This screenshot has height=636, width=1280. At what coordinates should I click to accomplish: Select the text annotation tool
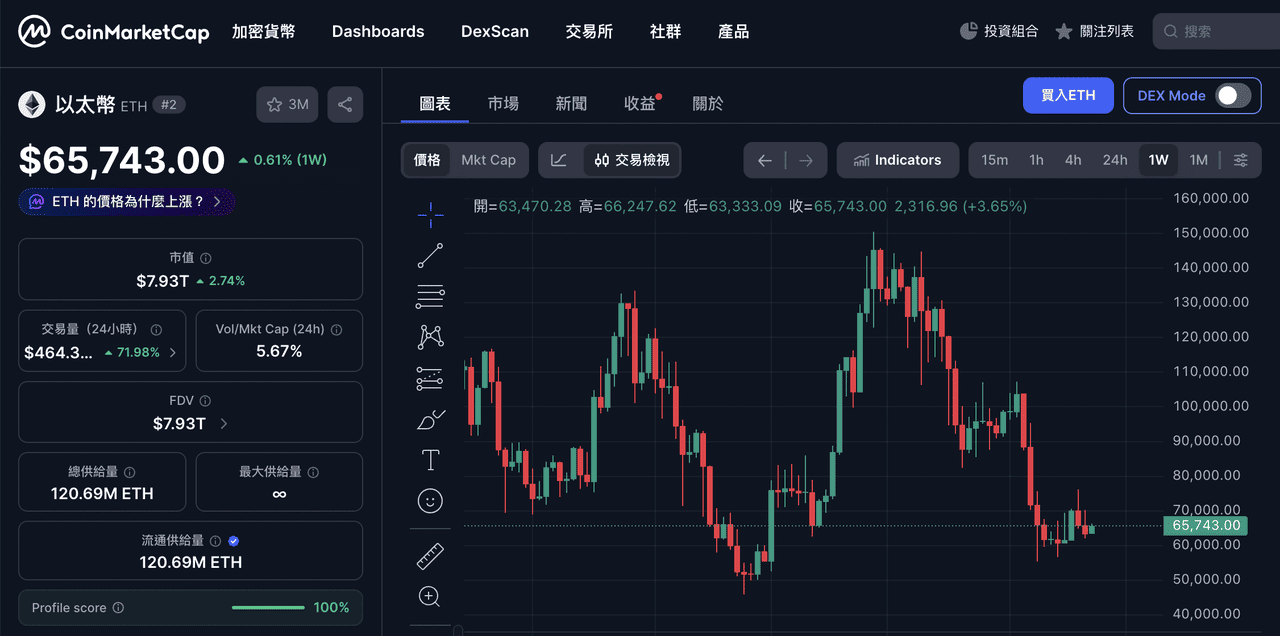click(430, 460)
